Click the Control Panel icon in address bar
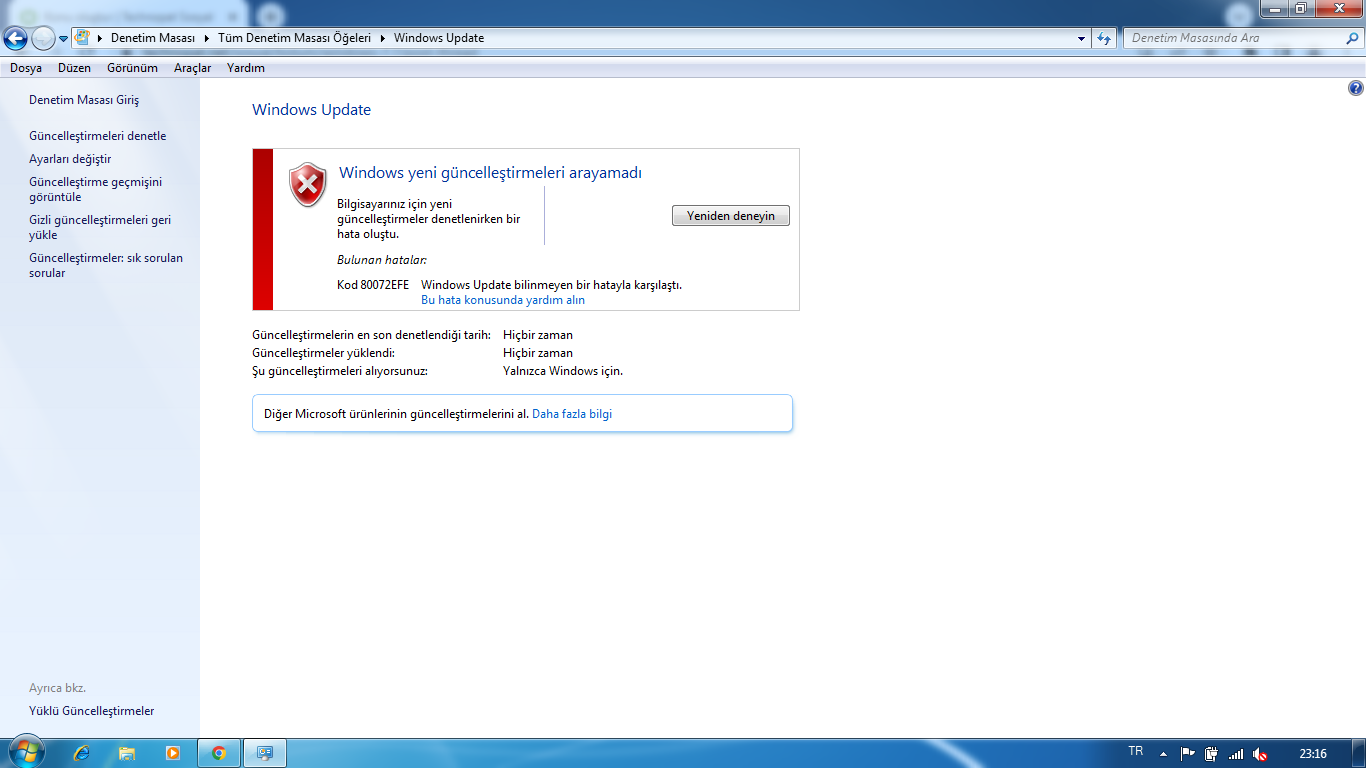 pyautogui.click(x=83, y=38)
